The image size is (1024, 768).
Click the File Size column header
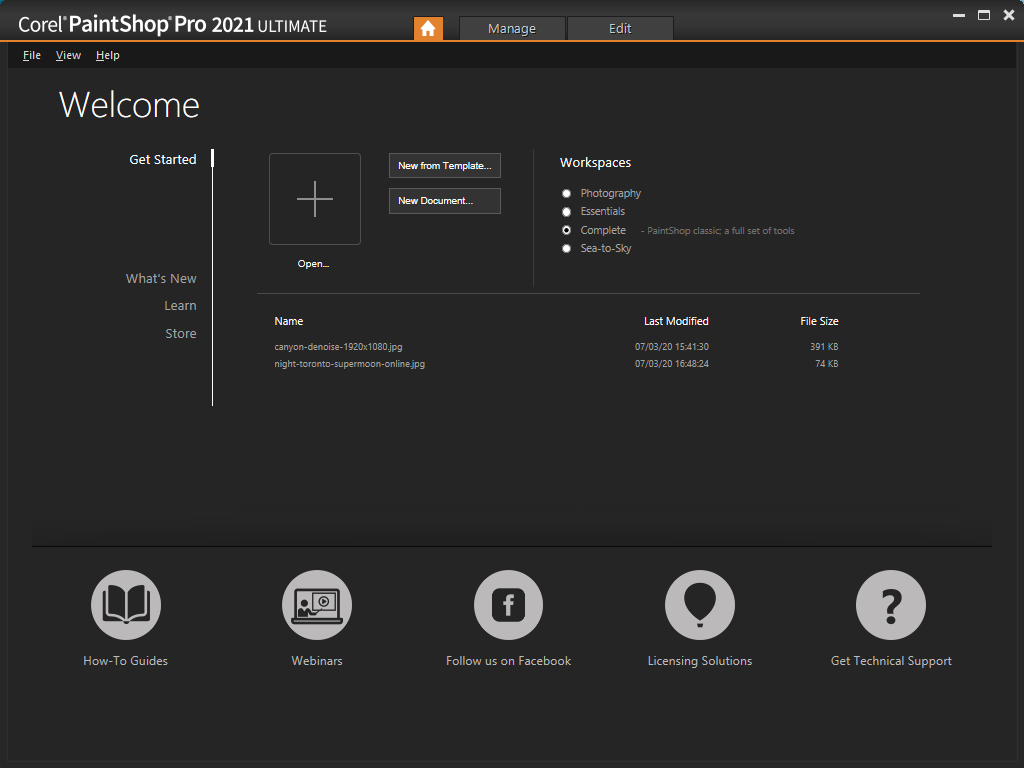pyautogui.click(x=819, y=321)
